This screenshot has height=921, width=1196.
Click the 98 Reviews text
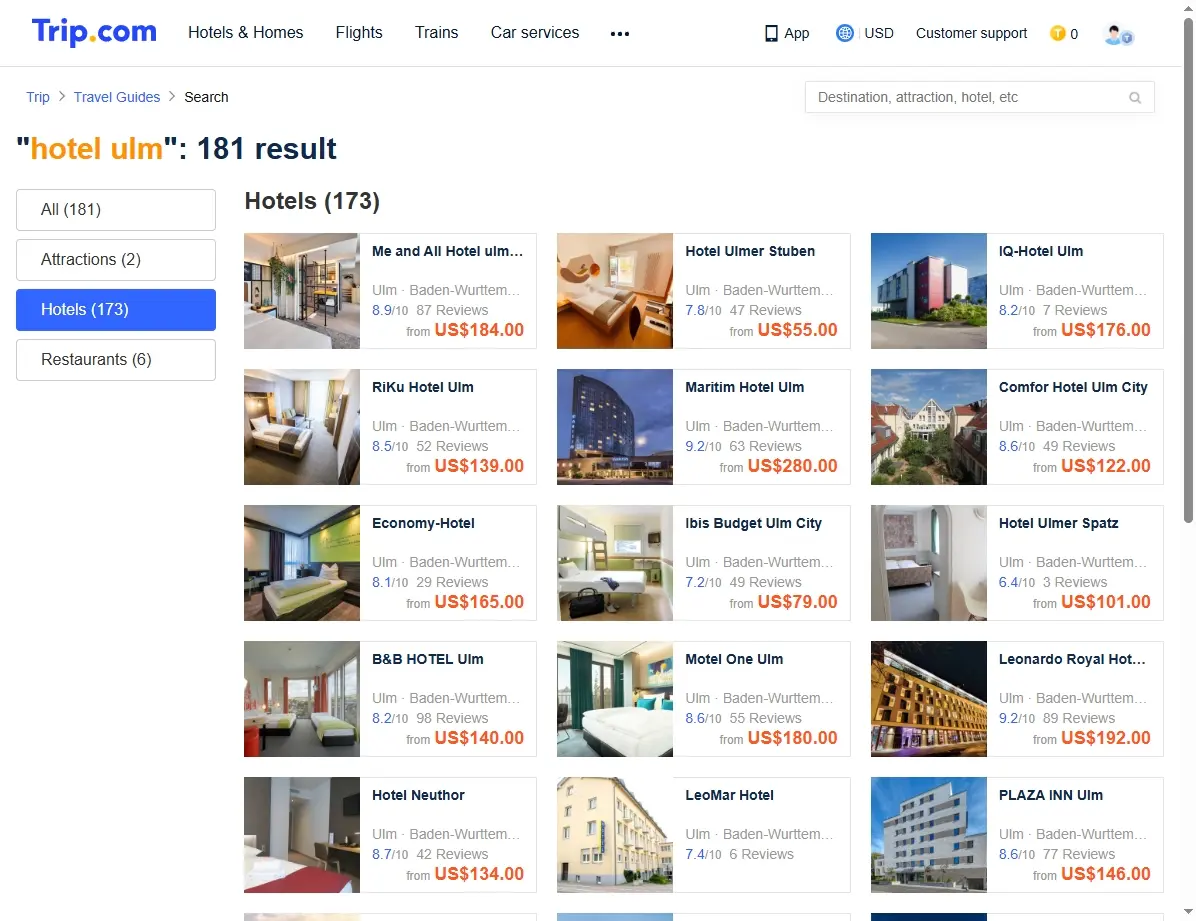(x=452, y=718)
